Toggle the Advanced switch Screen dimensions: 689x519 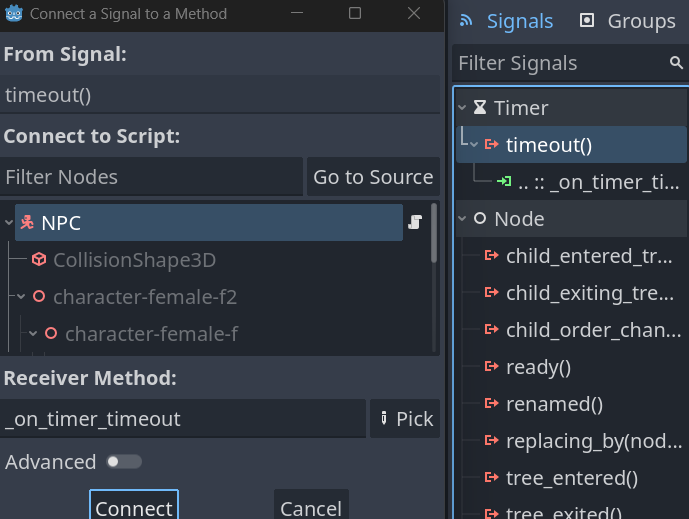click(x=124, y=462)
